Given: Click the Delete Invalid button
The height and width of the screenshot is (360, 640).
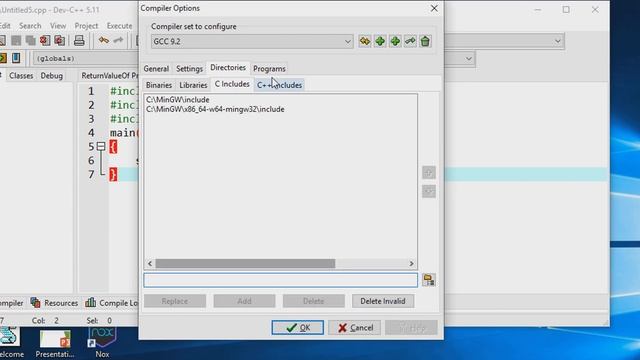Looking at the screenshot, I should 383,301.
